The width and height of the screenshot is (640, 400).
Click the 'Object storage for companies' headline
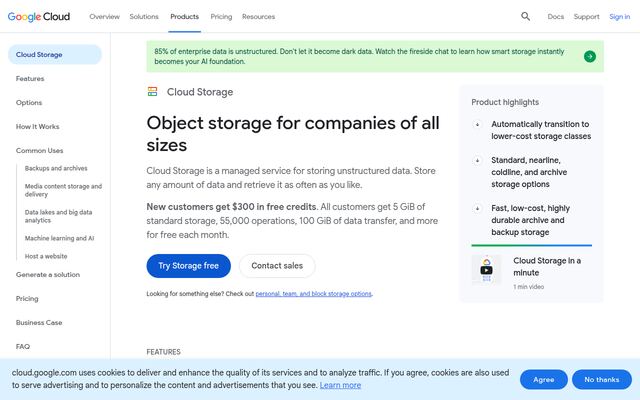click(293, 134)
